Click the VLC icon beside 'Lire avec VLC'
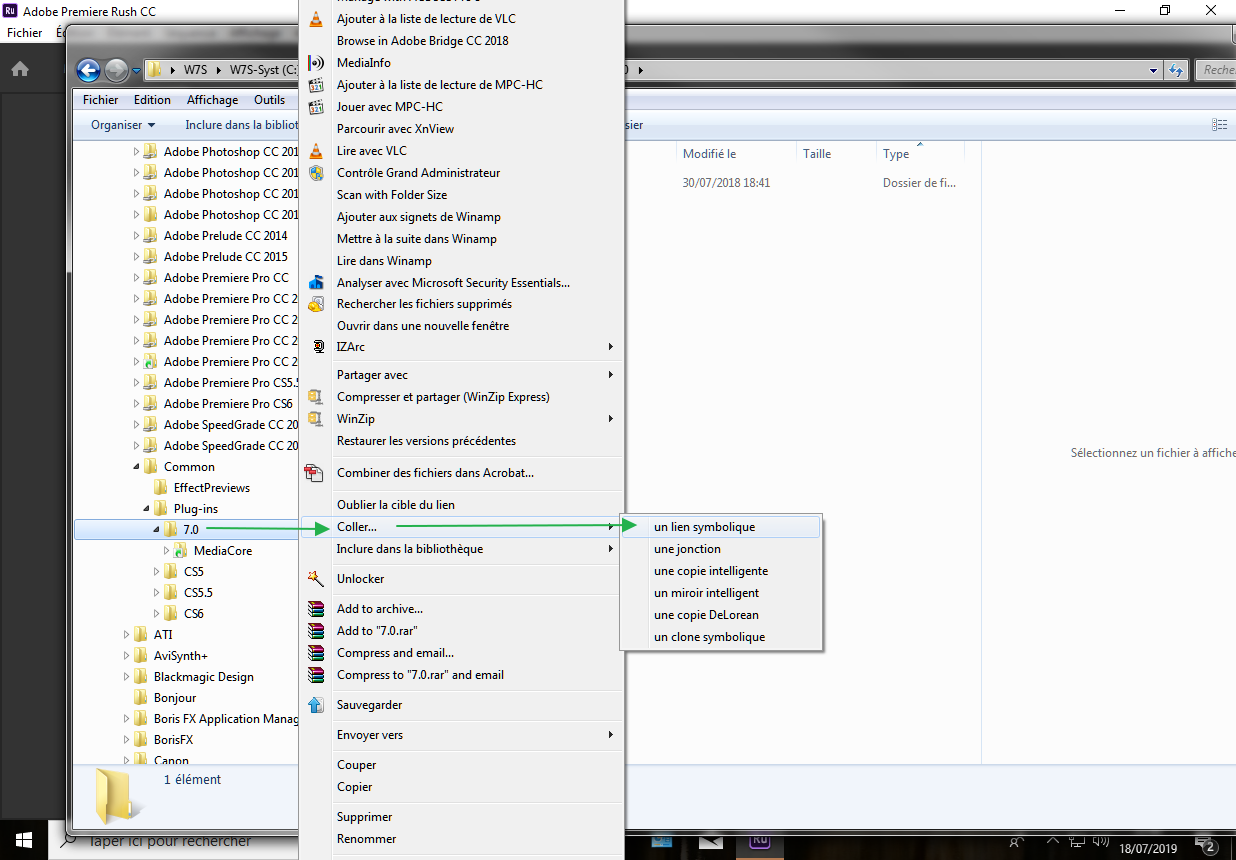The width and height of the screenshot is (1236, 860). click(x=316, y=151)
